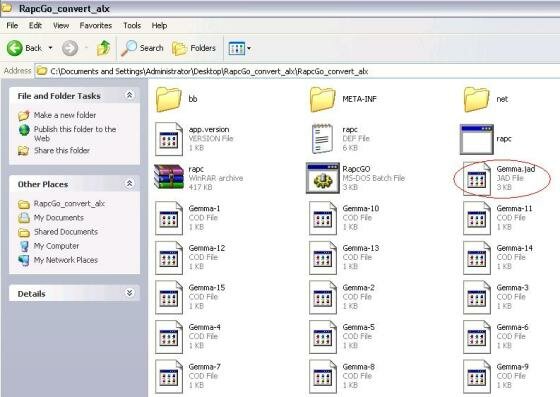Open the Edit menu
The width and height of the screenshot is (560, 397).
(35, 25)
